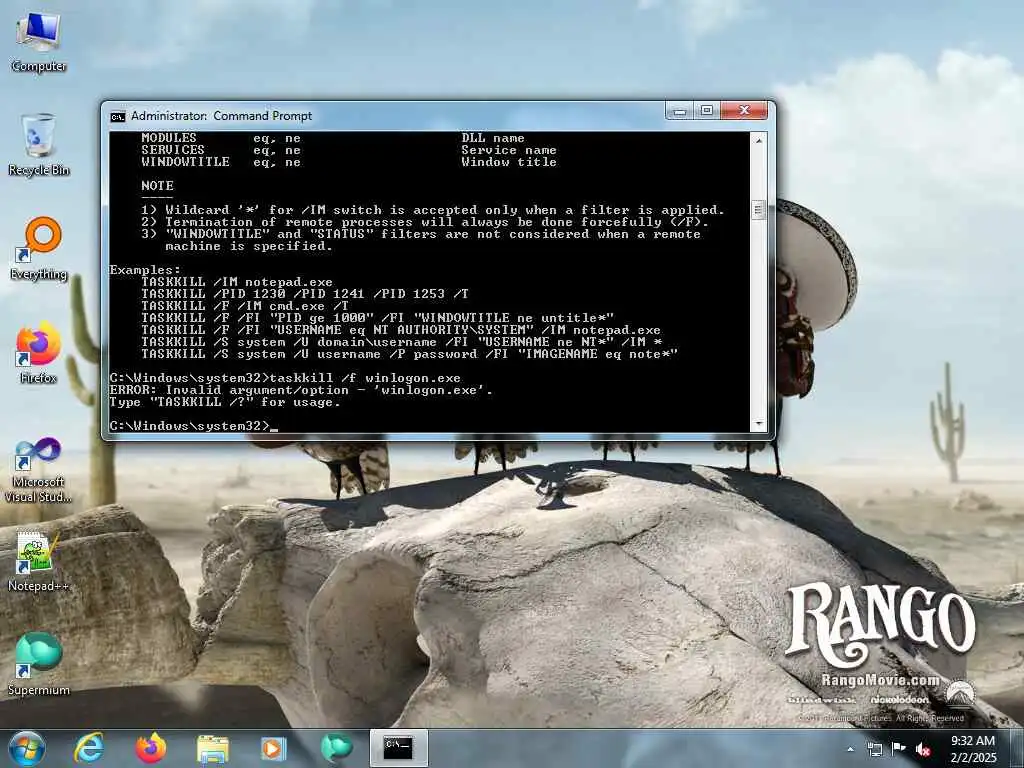This screenshot has width=1024, height=768.
Task: Select the Supermium desktop shortcut
Action: (39, 665)
